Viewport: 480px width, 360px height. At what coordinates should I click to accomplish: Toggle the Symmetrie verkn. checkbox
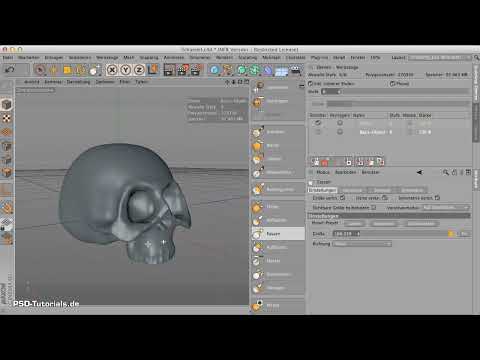(x=437, y=198)
